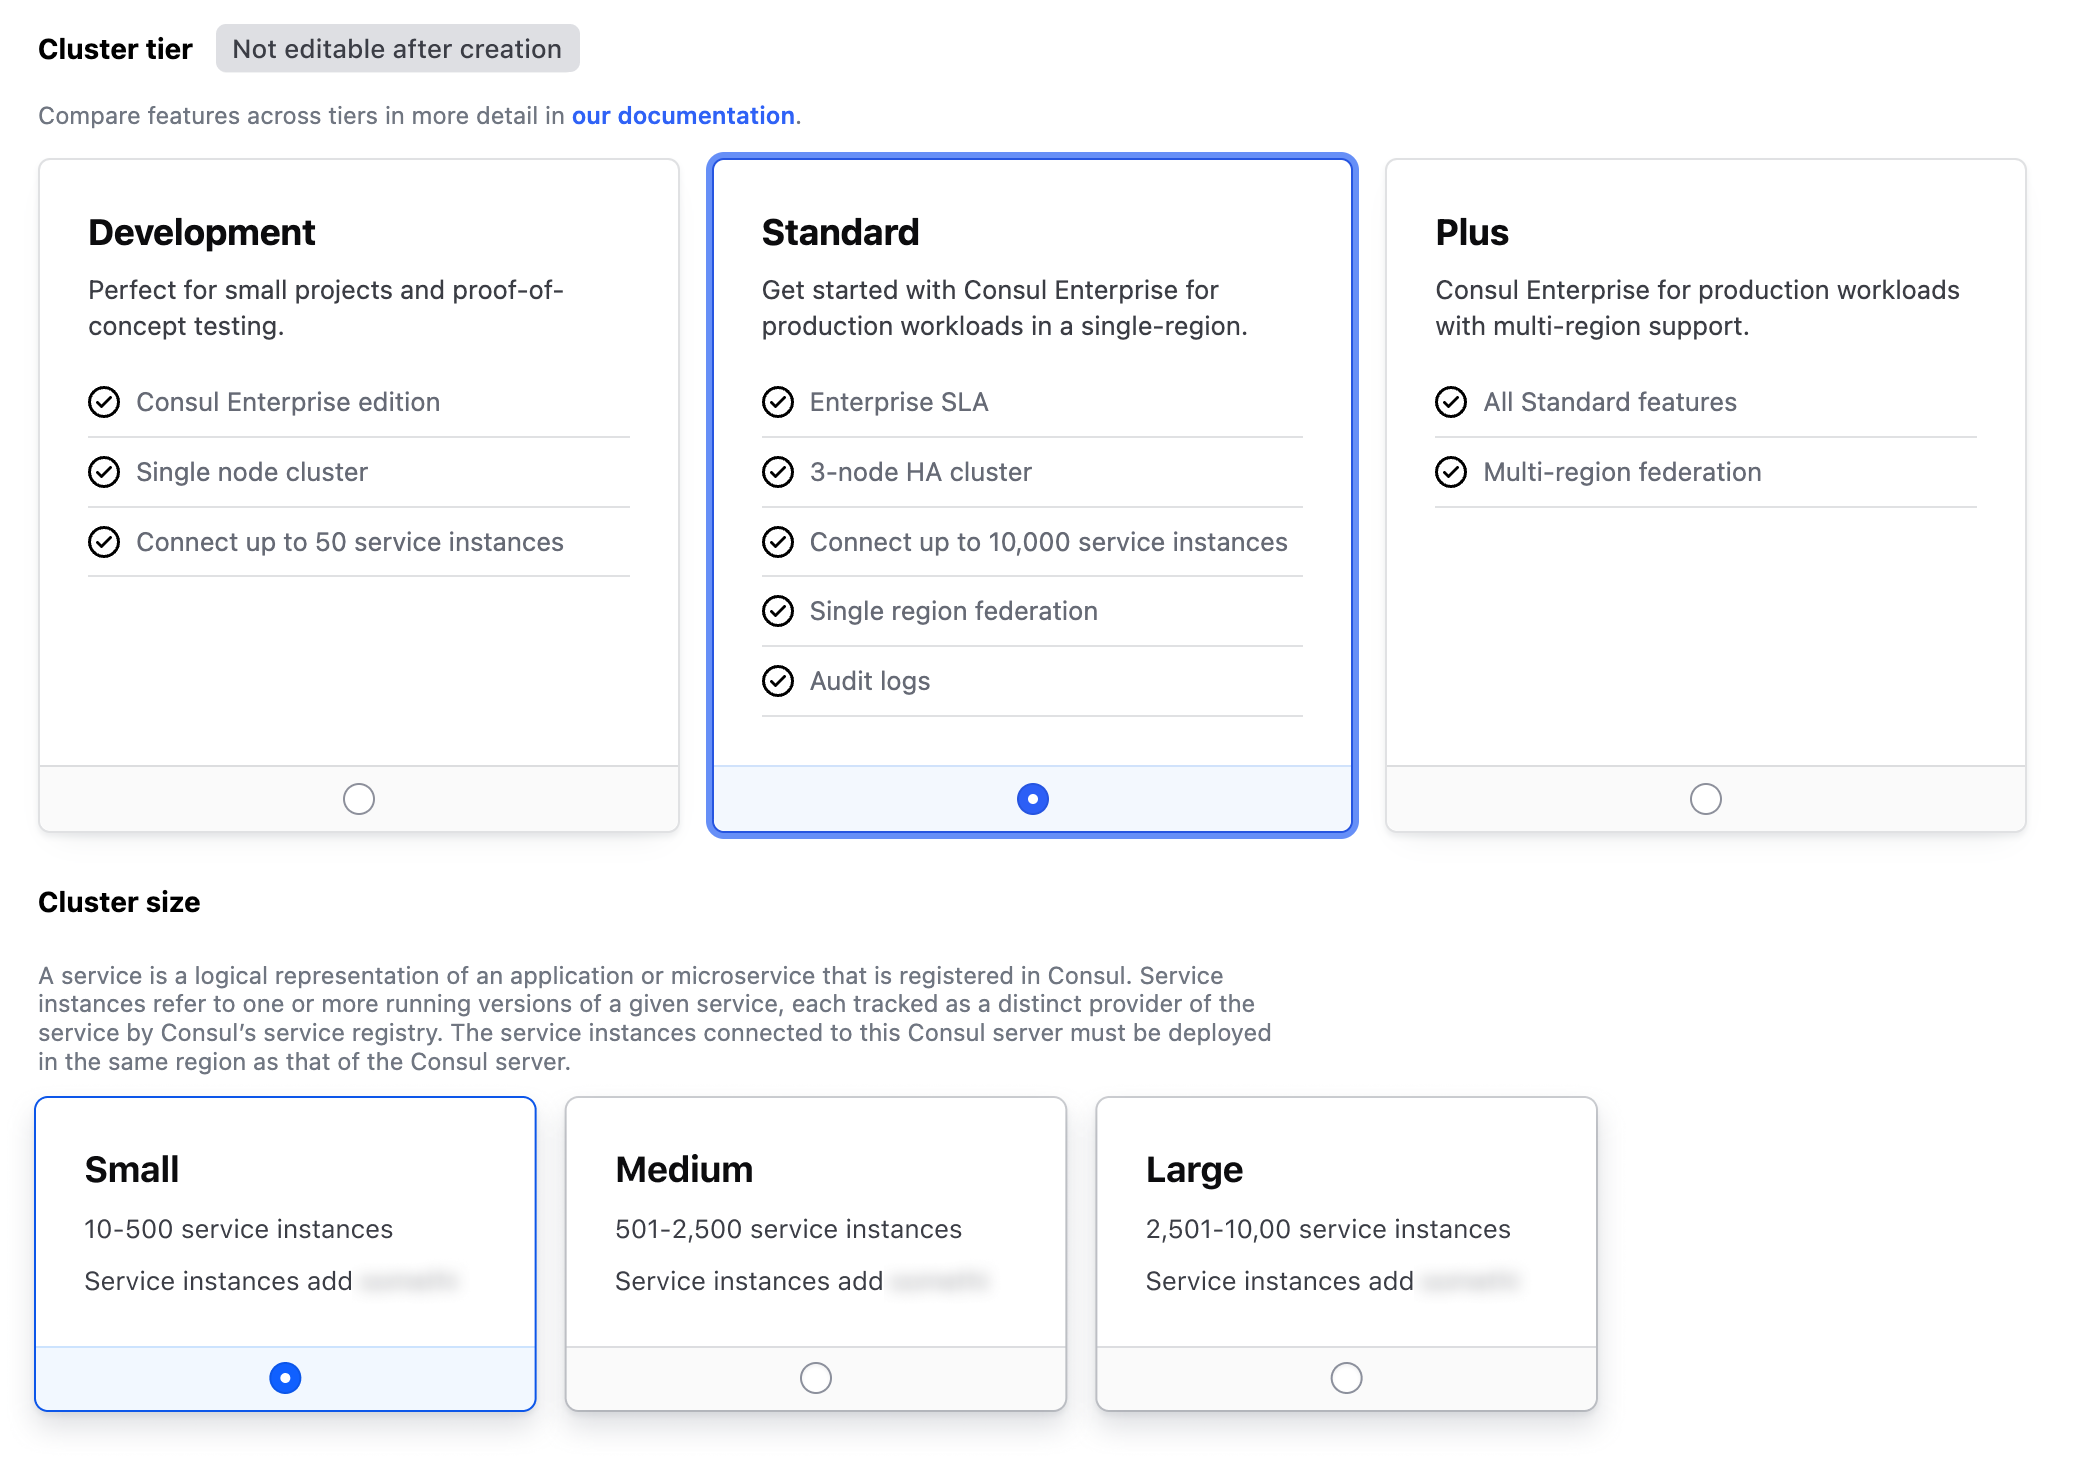Select the Small cluster size radio

click(285, 1378)
